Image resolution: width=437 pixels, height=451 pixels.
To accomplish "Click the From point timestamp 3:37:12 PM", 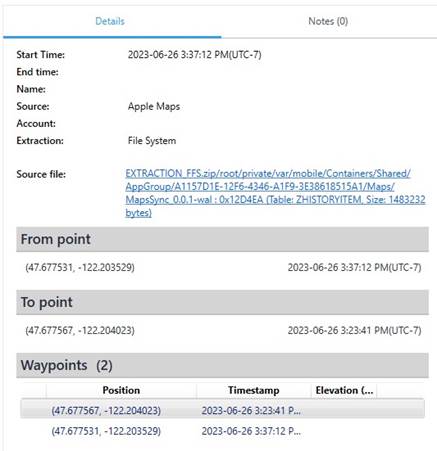I will (354, 267).
